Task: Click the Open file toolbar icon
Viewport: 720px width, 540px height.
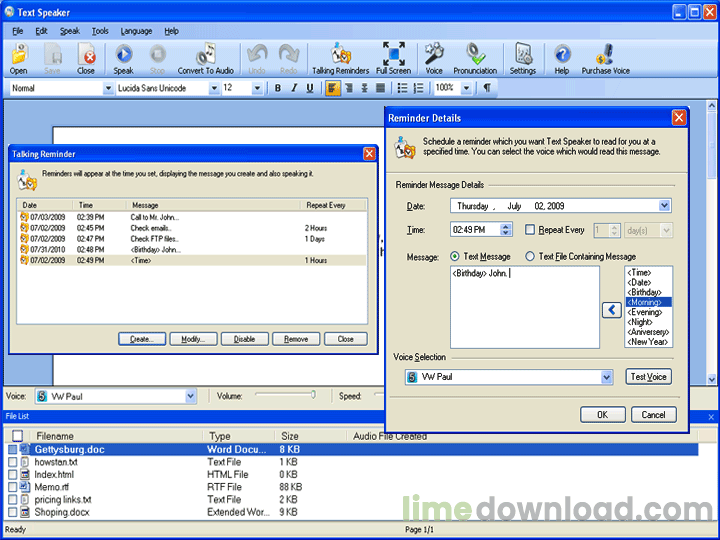Action: pos(18,58)
